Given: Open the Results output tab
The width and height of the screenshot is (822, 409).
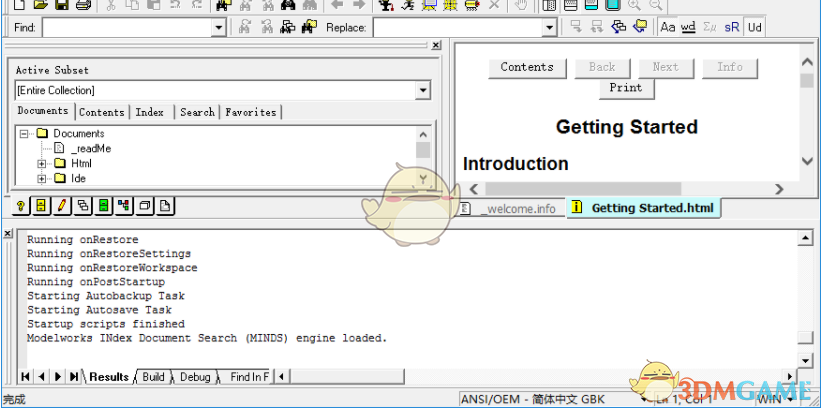Looking at the screenshot, I should (109, 376).
